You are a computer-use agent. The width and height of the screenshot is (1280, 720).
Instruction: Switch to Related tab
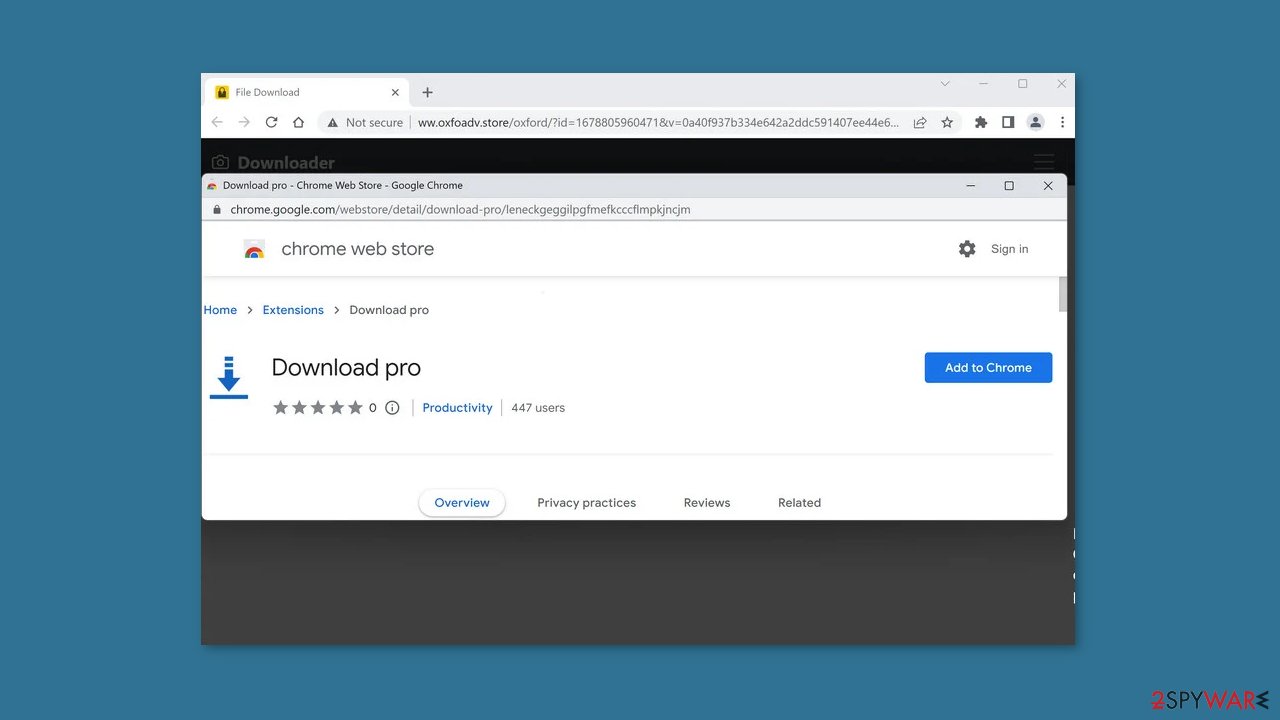799,503
